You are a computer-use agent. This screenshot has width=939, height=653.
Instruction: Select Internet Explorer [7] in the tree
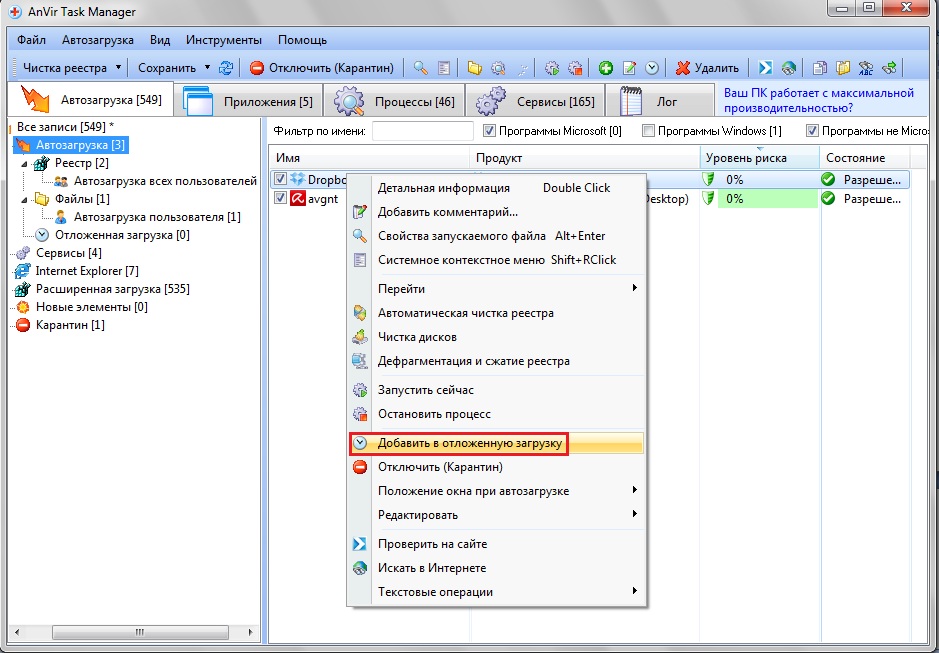87,271
